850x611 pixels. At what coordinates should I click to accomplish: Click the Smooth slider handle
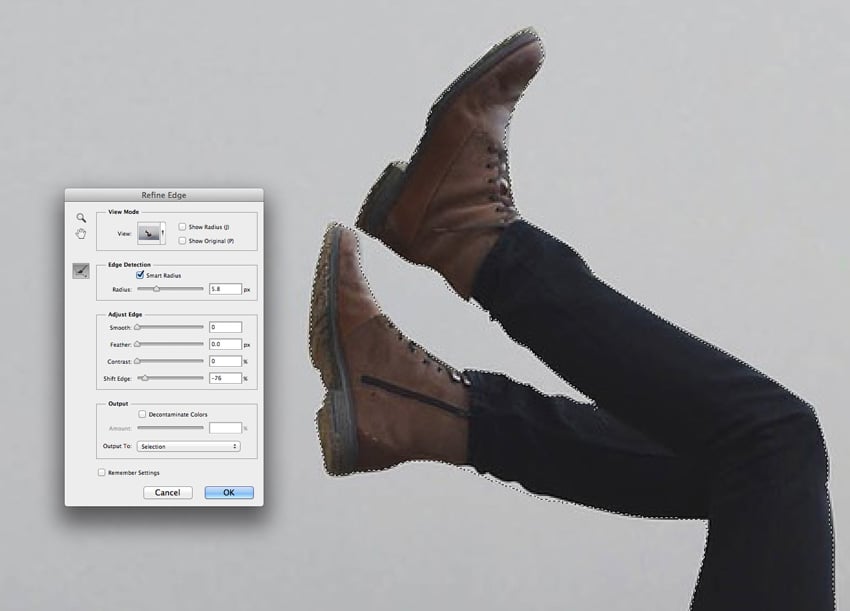pyautogui.click(x=138, y=327)
